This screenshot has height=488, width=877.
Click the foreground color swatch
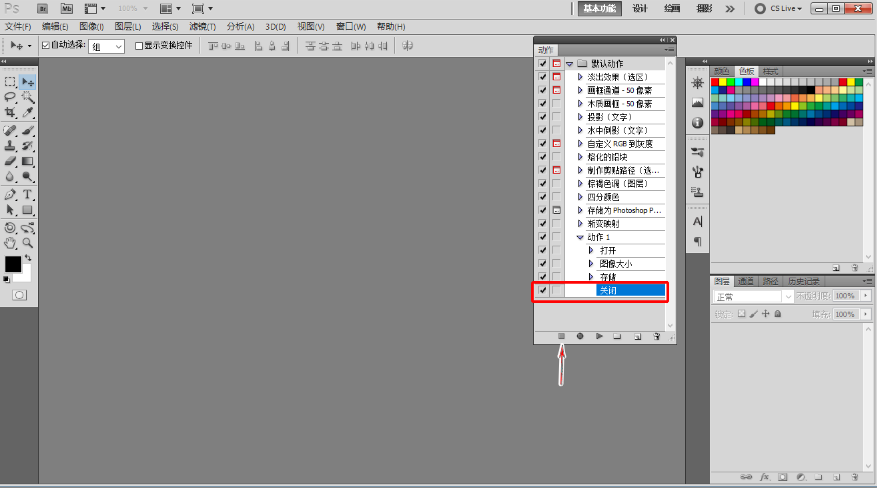(12, 264)
